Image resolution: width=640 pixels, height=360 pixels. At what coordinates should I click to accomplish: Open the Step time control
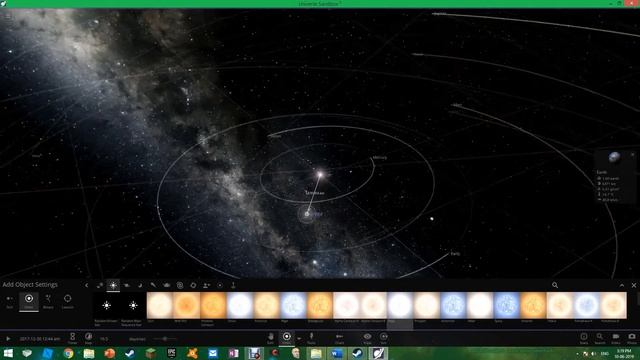pyautogui.click(x=88, y=338)
